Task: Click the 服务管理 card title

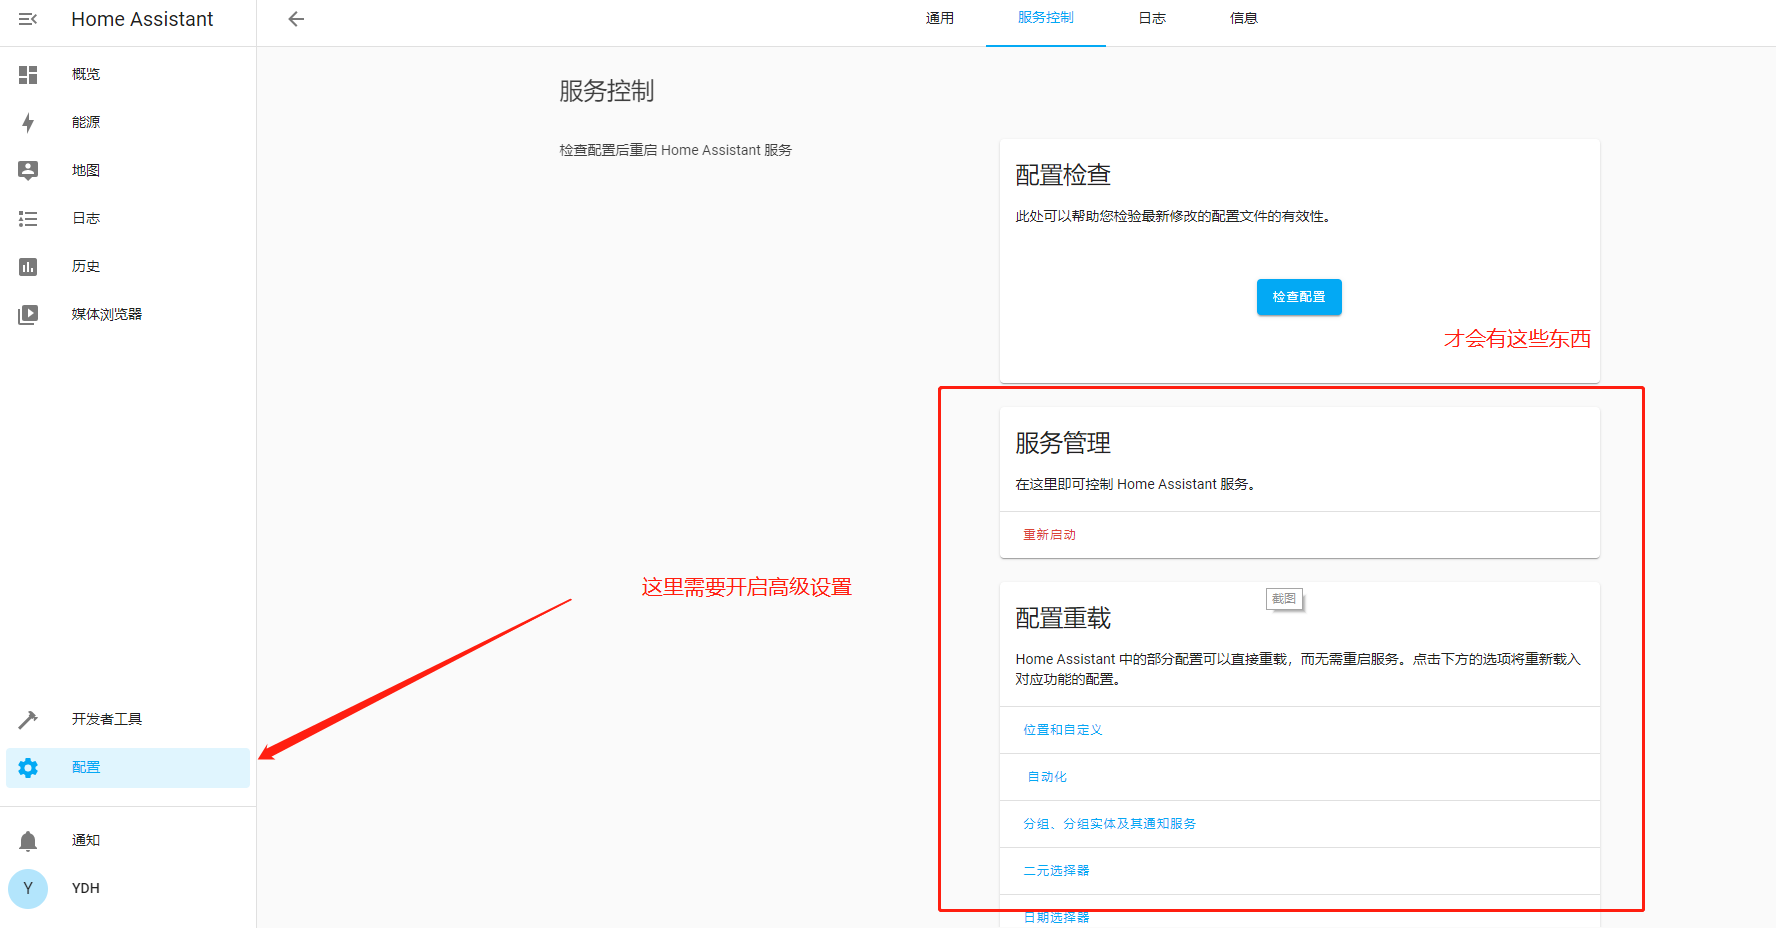Action: click(1063, 443)
